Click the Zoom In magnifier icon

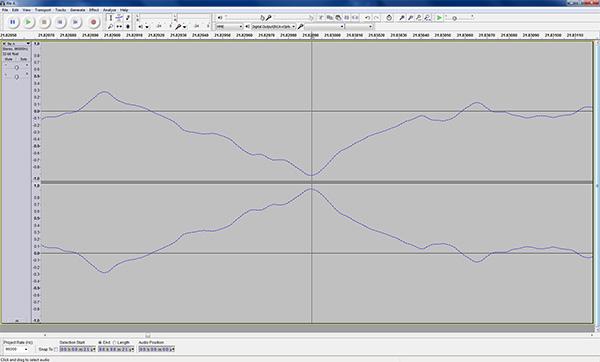tap(402, 18)
